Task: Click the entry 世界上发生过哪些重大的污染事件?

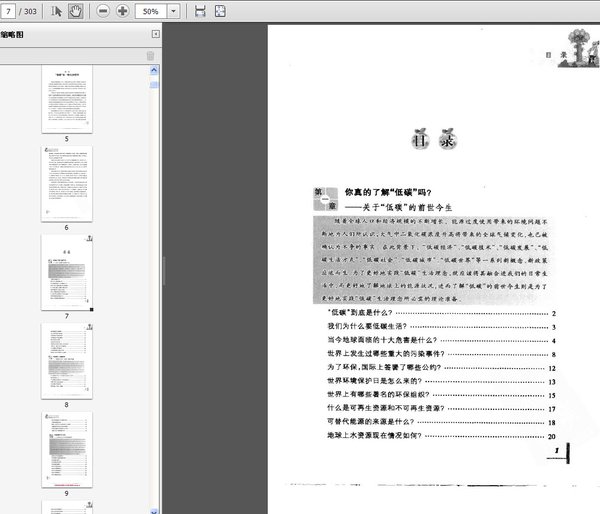Action: click(386, 354)
